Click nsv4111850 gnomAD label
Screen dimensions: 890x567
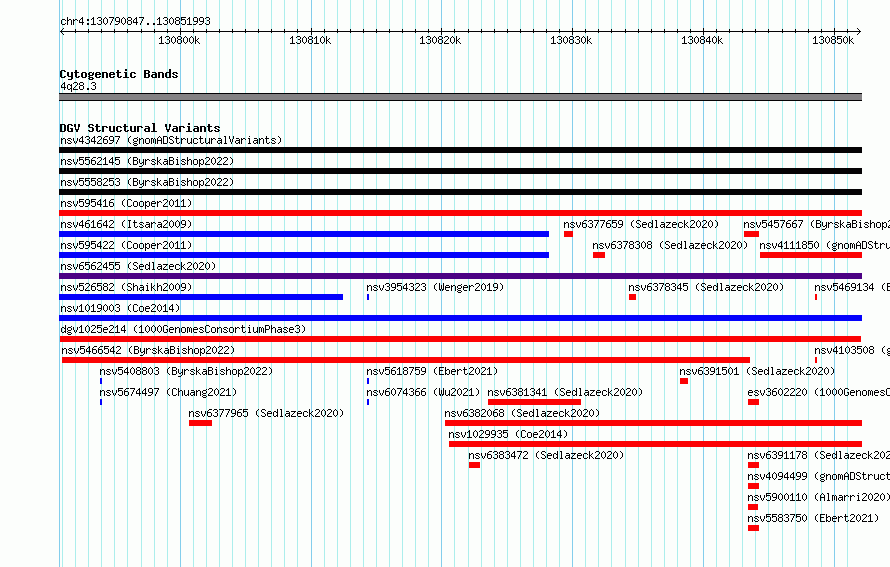coord(825,245)
